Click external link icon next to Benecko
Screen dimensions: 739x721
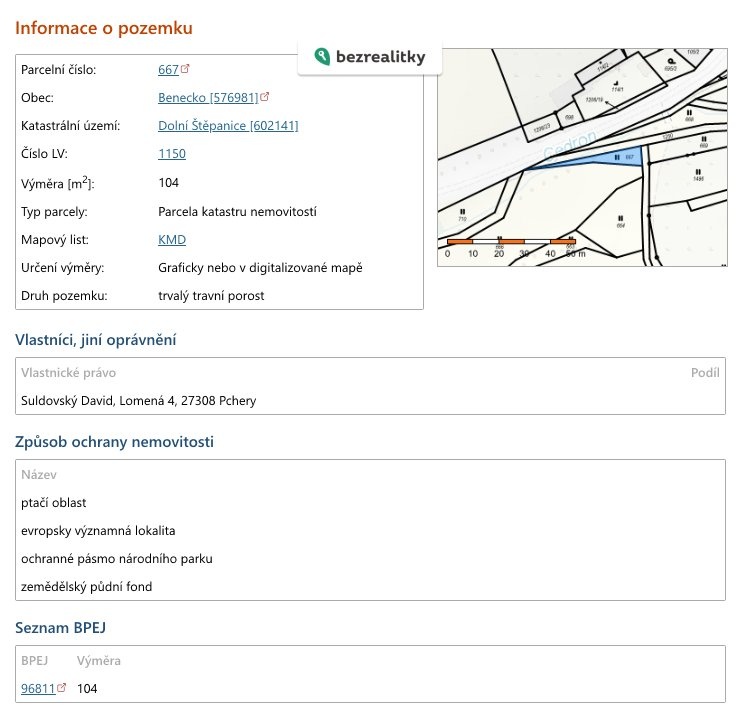point(265,98)
